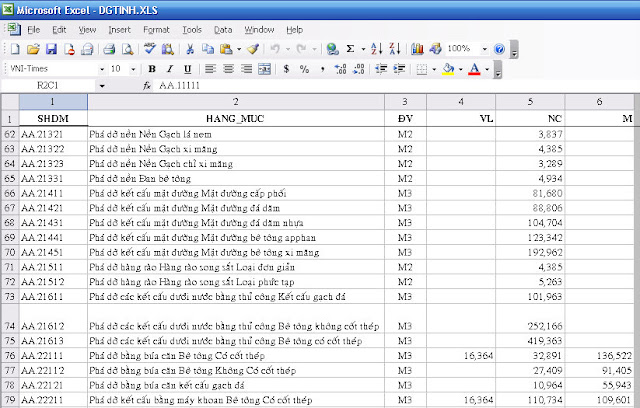This screenshot has height=408, width=640.
Task: Save the workbook with the floppy disk icon
Action: pyautogui.click(x=51, y=49)
